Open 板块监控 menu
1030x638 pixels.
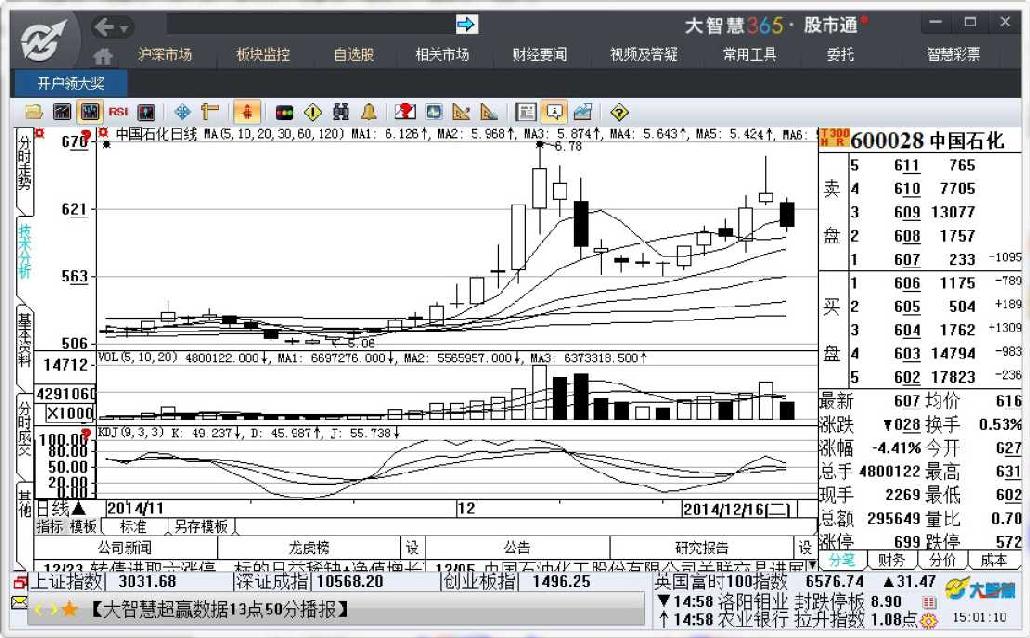click(263, 55)
